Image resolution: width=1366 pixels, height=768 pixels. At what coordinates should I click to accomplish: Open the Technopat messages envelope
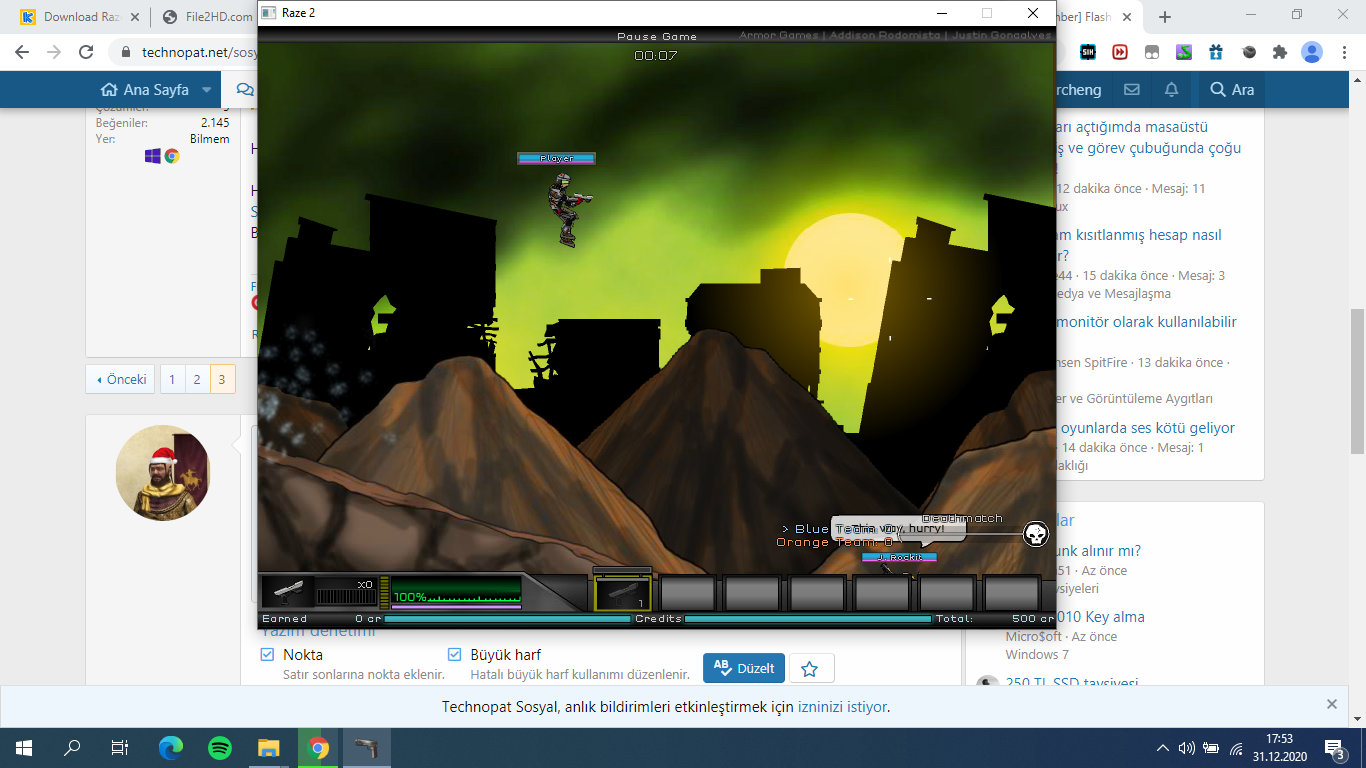[x=1132, y=89]
